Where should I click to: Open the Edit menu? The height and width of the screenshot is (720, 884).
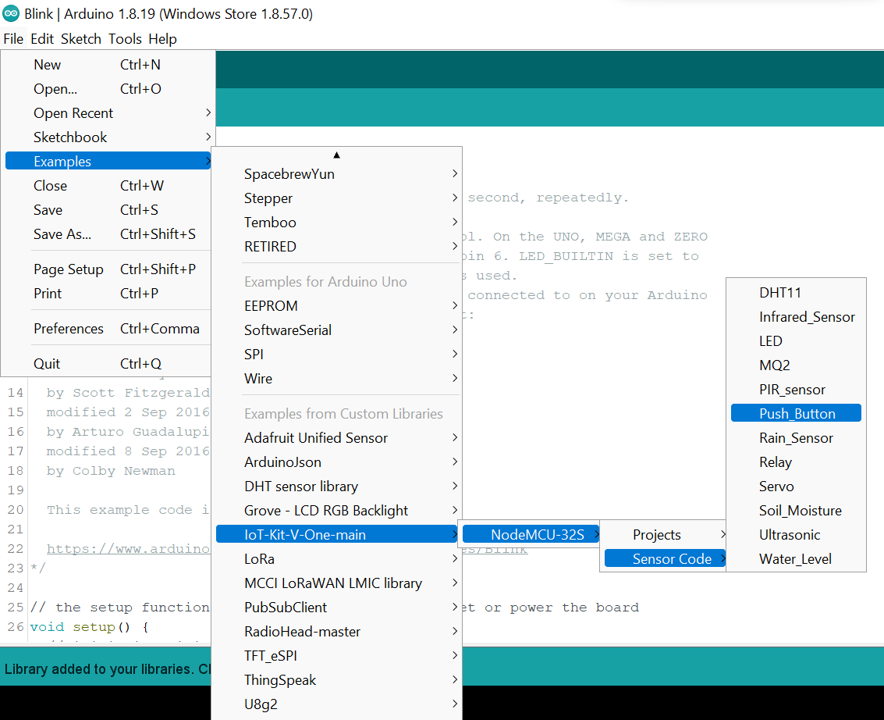click(x=42, y=39)
